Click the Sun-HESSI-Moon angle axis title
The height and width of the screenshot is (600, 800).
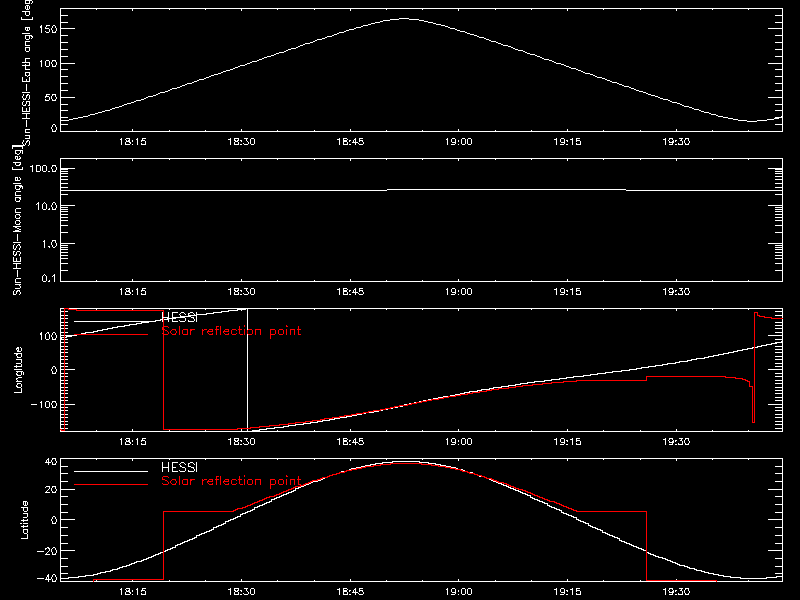point(17,219)
